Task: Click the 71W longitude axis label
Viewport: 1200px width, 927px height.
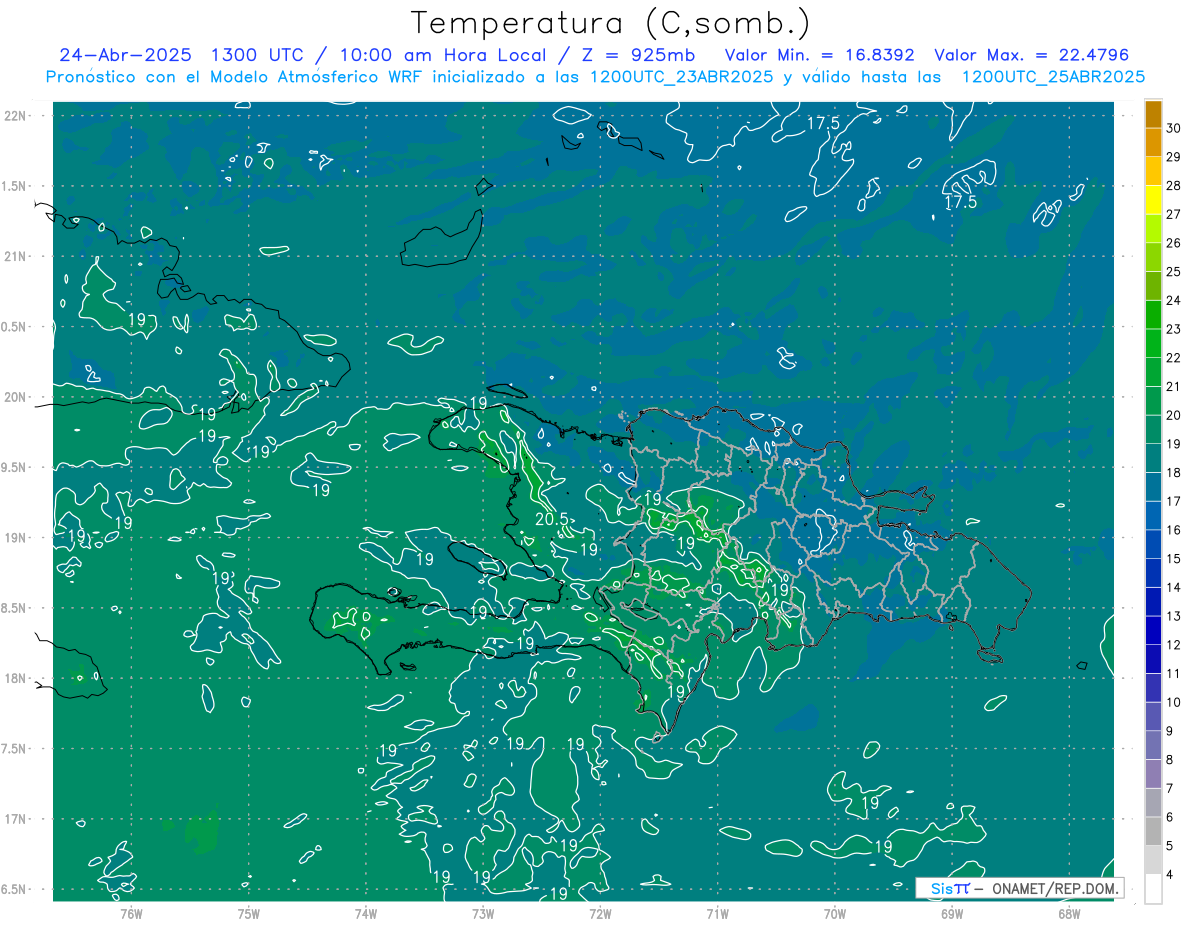Action: pos(717,913)
